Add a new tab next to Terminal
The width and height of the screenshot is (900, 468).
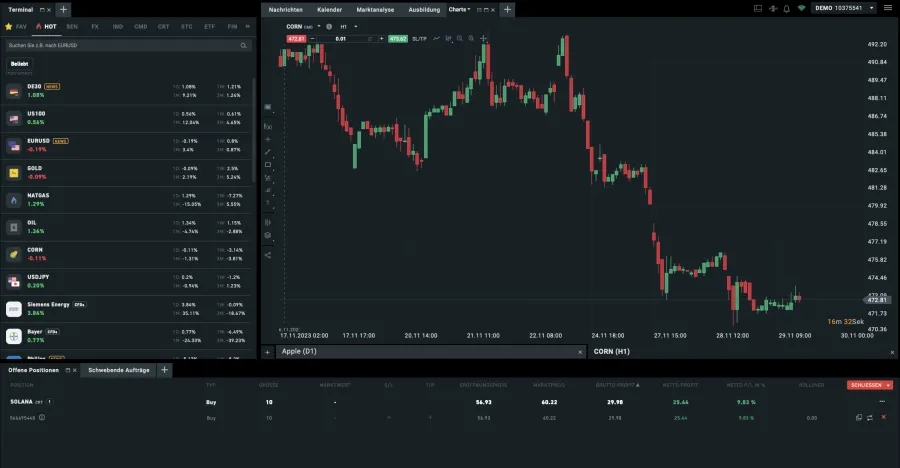coord(63,9)
